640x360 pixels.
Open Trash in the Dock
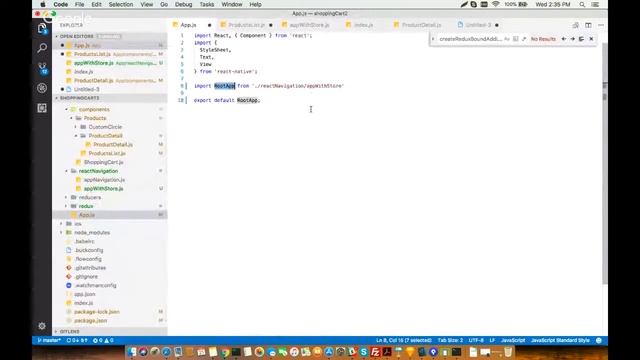tap(508, 352)
